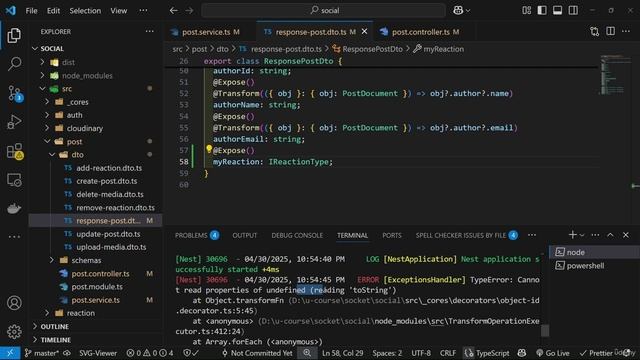Open the Docker view in activity bar
Screen dimensions: 640x360
click(14, 208)
